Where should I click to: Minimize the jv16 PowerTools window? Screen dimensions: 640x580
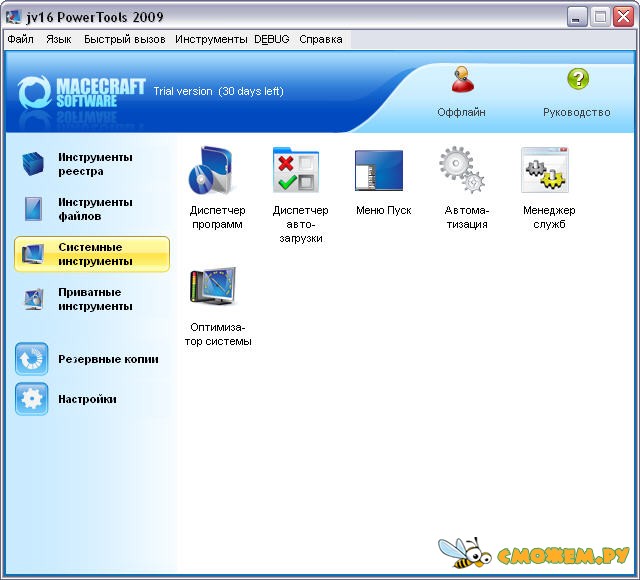(x=576, y=17)
